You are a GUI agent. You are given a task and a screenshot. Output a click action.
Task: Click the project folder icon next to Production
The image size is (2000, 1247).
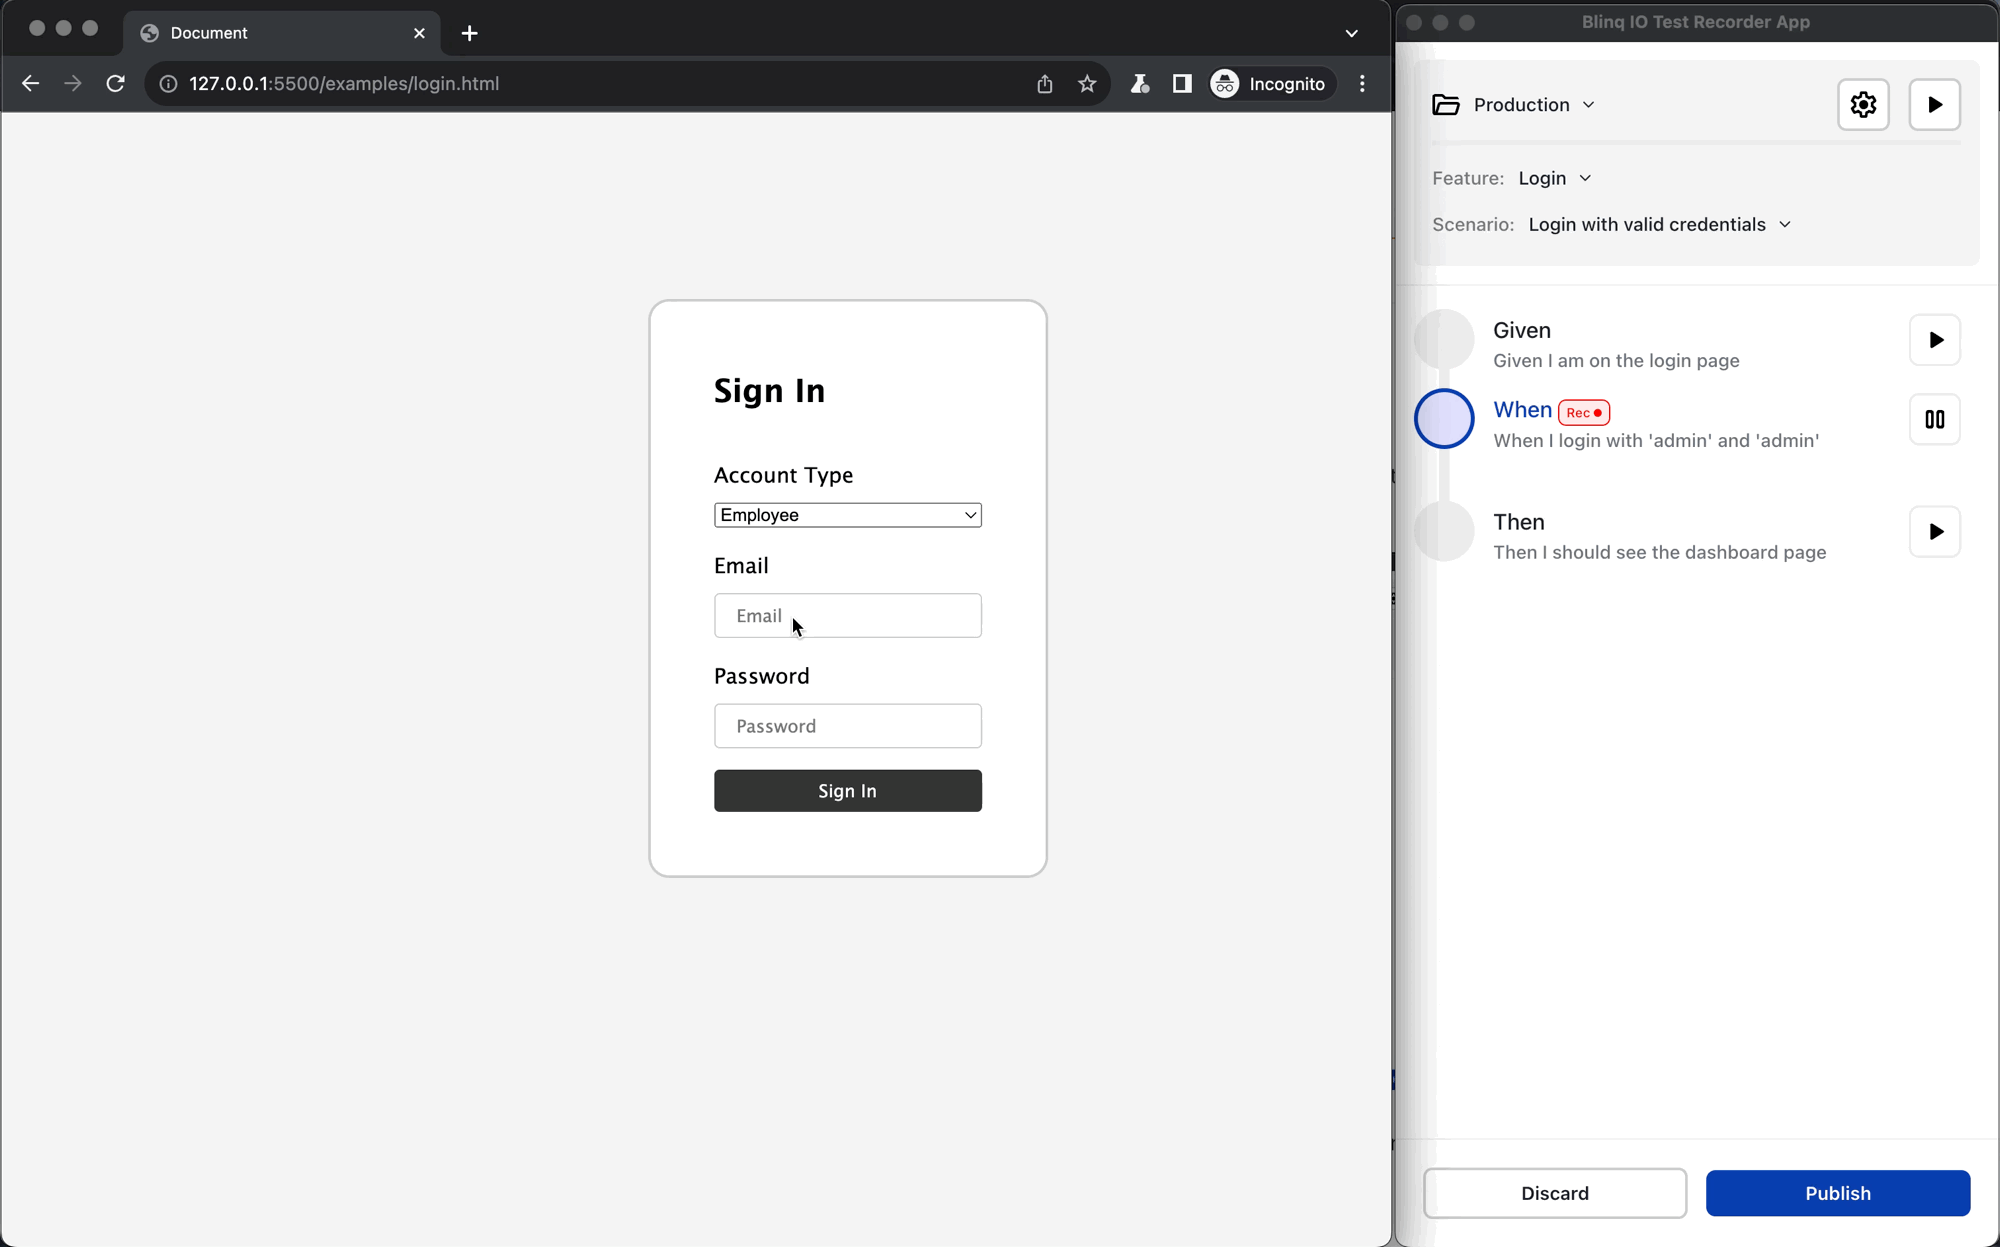(1446, 104)
